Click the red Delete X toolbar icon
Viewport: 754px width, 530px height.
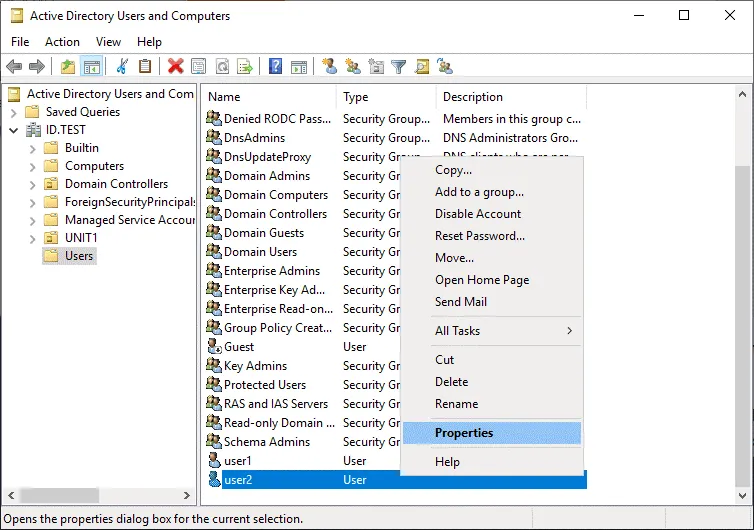[x=175, y=67]
